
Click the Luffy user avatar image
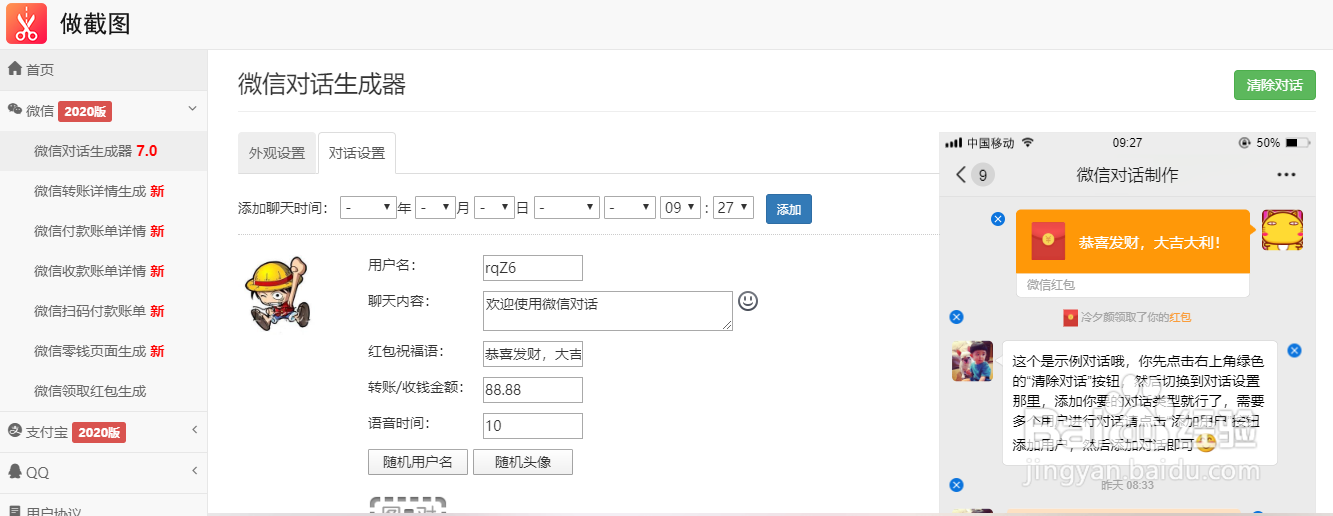click(277, 294)
